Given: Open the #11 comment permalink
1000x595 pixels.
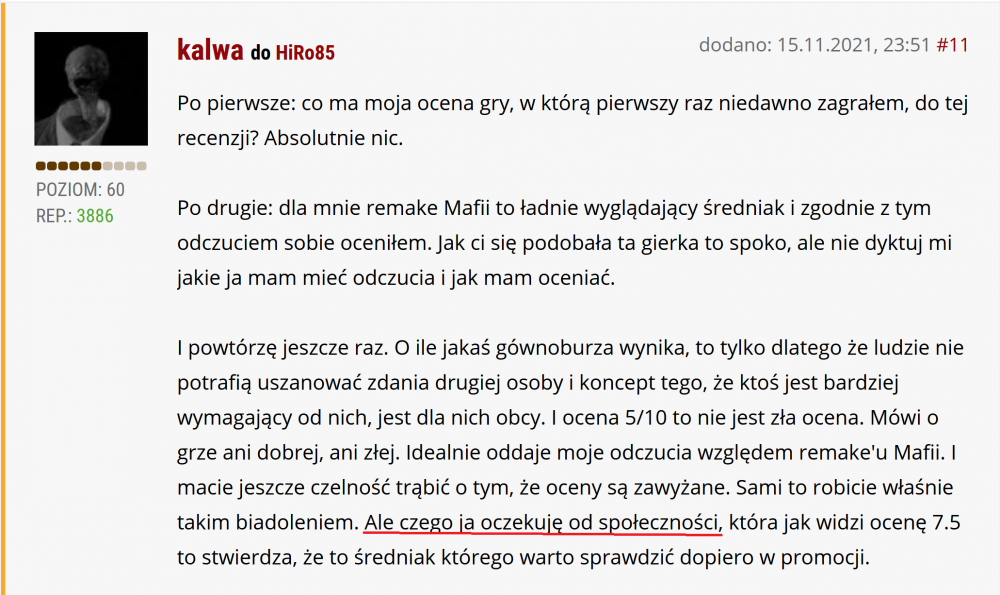Looking at the screenshot, I should coord(952,45).
